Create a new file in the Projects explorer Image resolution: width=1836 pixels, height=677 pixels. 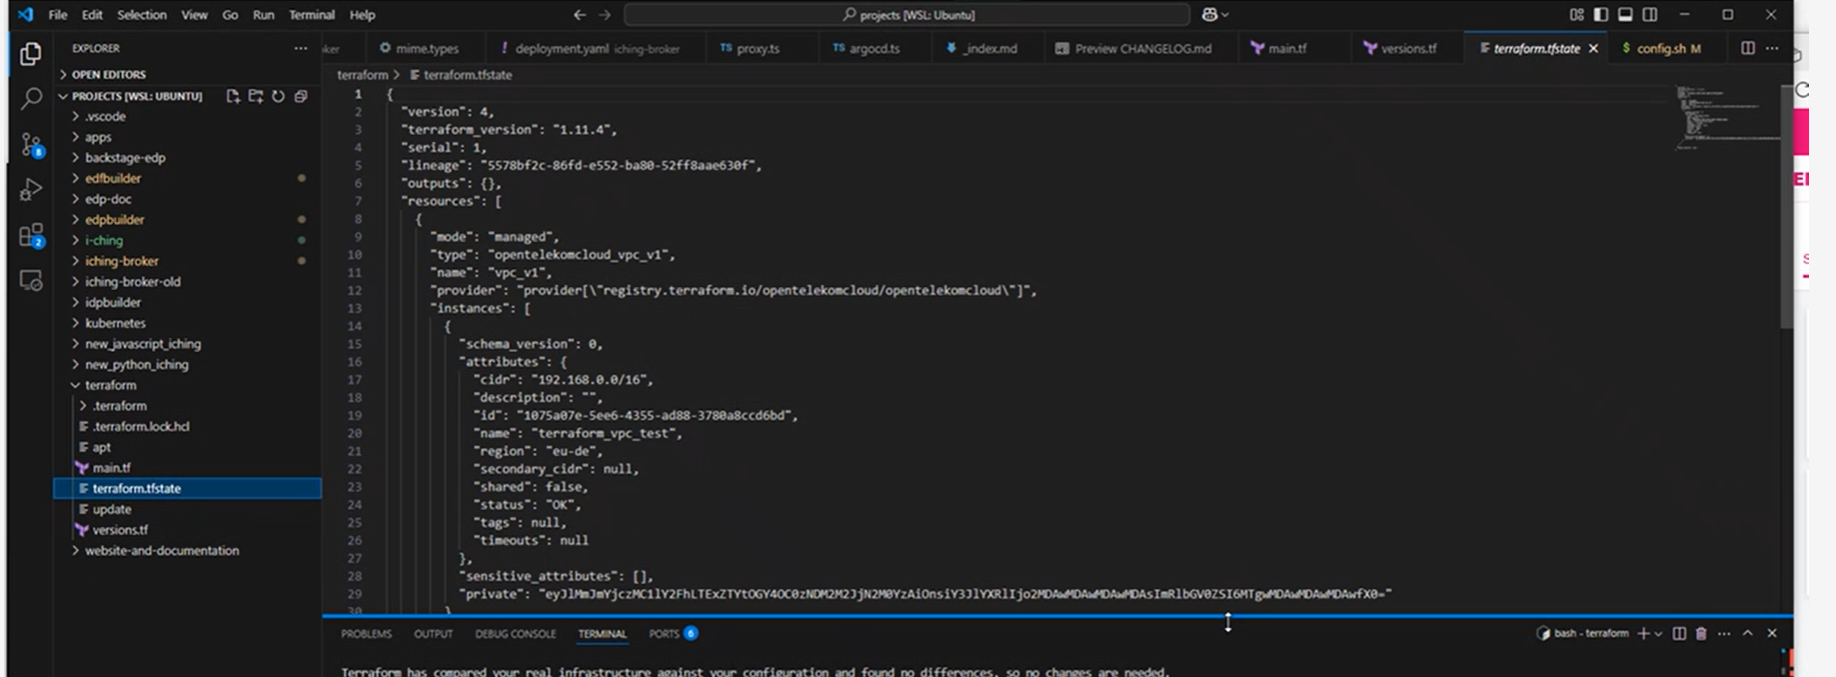point(233,96)
